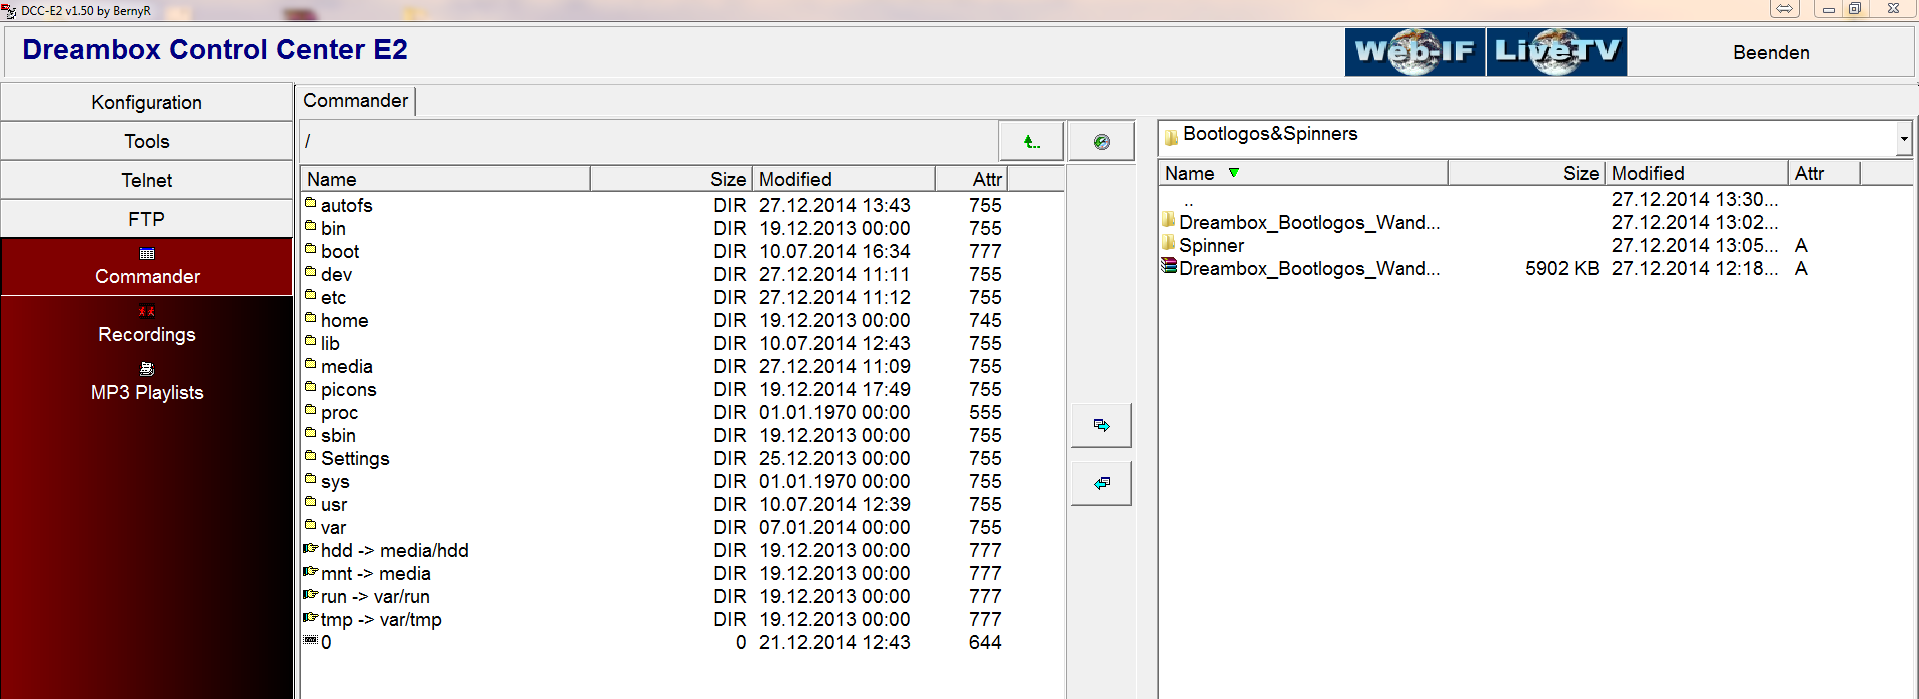The image size is (1919, 699).
Task: Open the FTP section
Action: click(x=147, y=220)
